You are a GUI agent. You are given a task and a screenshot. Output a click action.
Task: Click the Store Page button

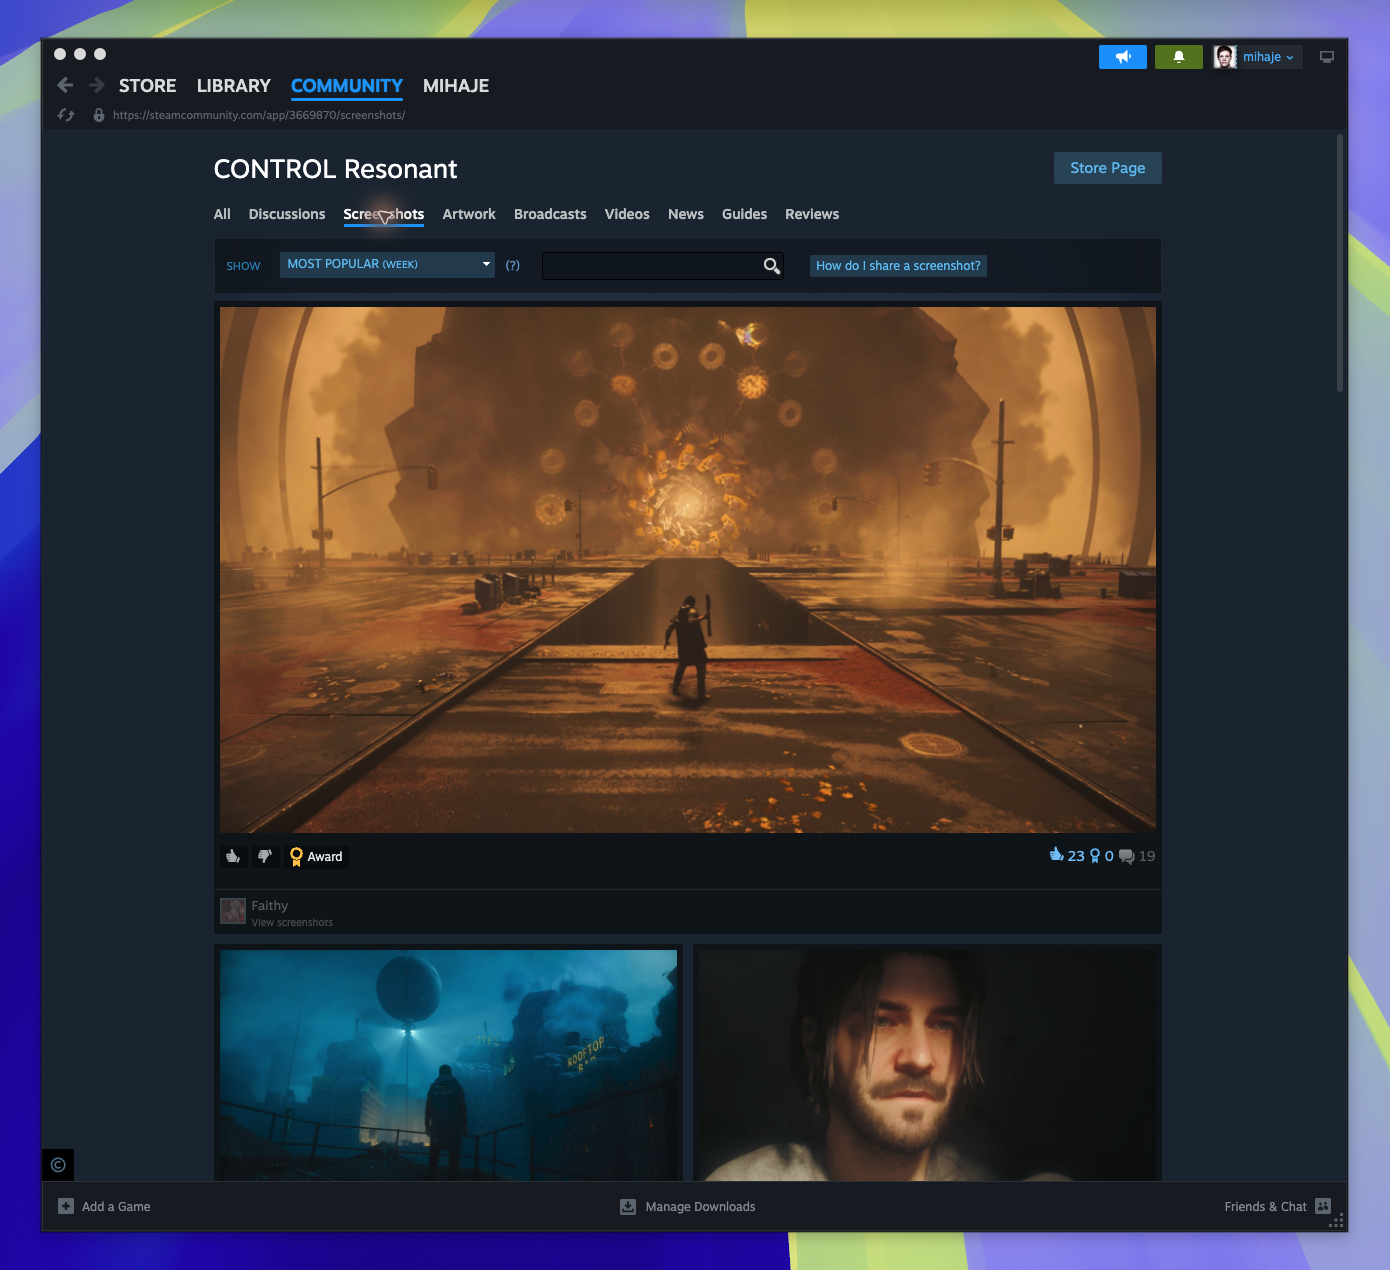[x=1108, y=168]
